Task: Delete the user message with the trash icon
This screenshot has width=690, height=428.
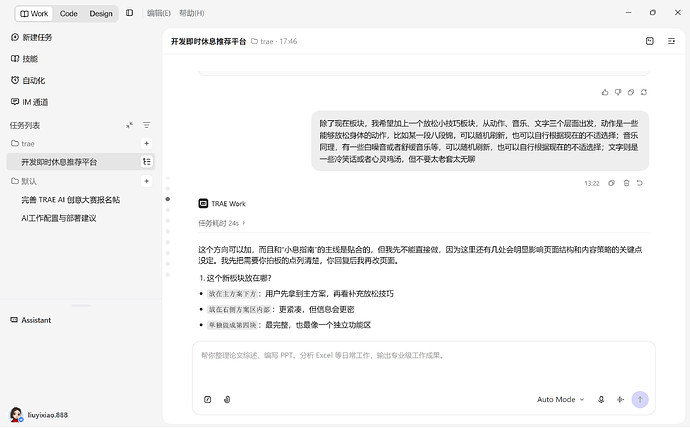Action: coord(626,183)
